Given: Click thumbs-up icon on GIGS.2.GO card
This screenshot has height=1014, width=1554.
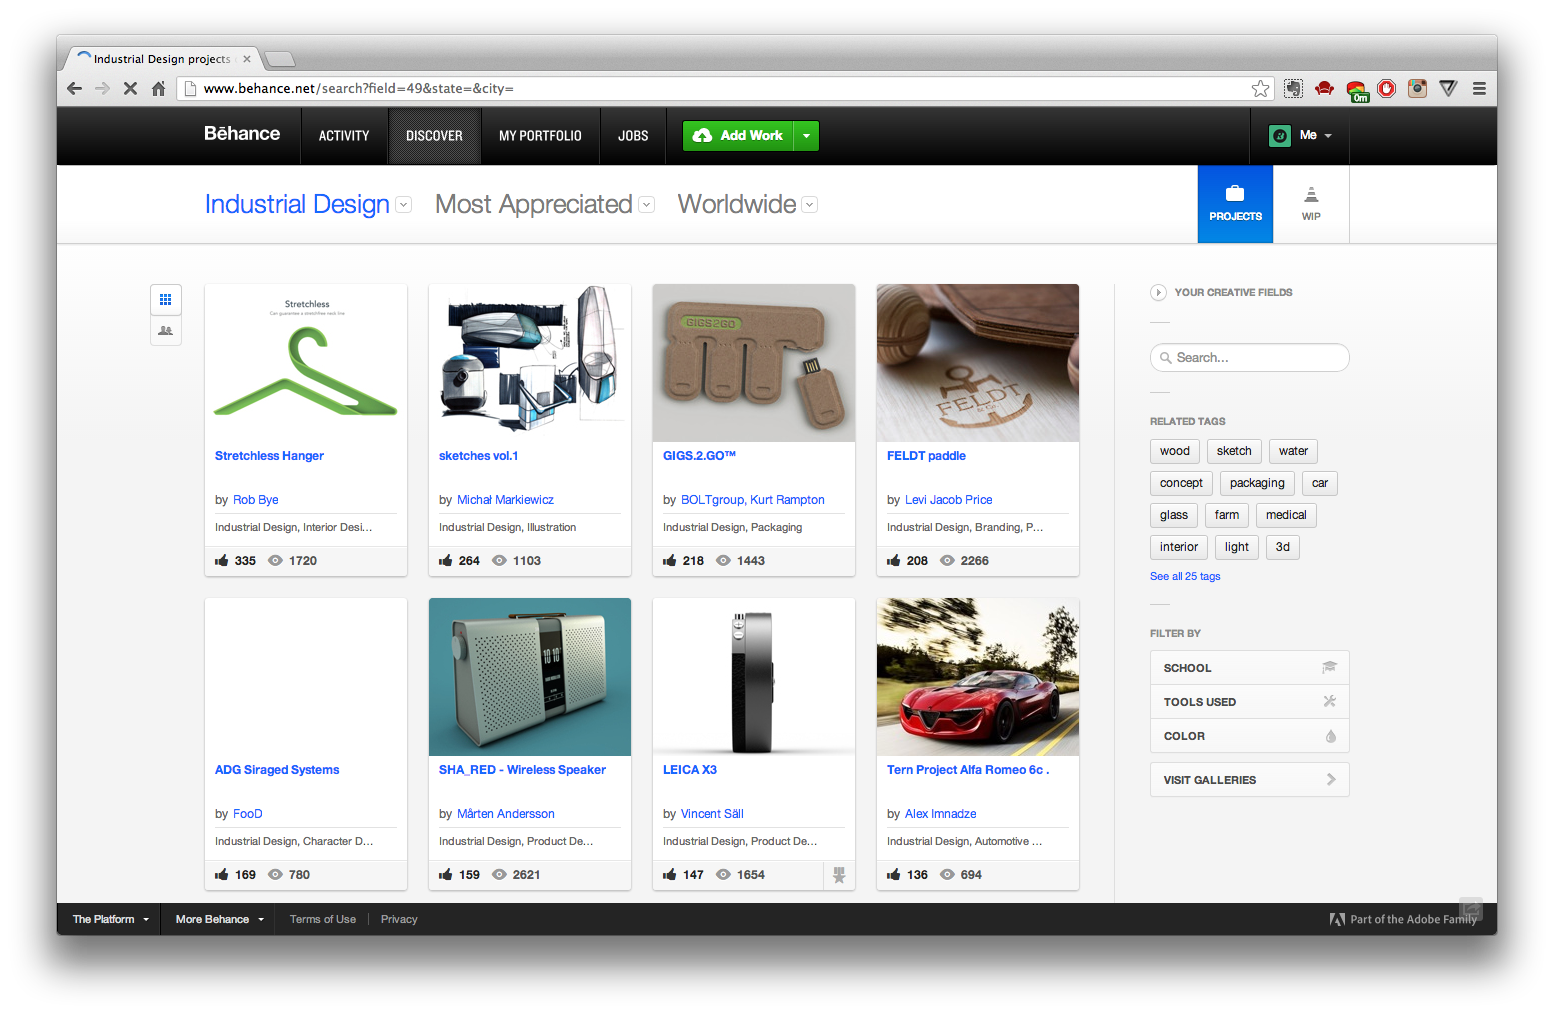Looking at the screenshot, I should pyautogui.click(x=670, y=560).
